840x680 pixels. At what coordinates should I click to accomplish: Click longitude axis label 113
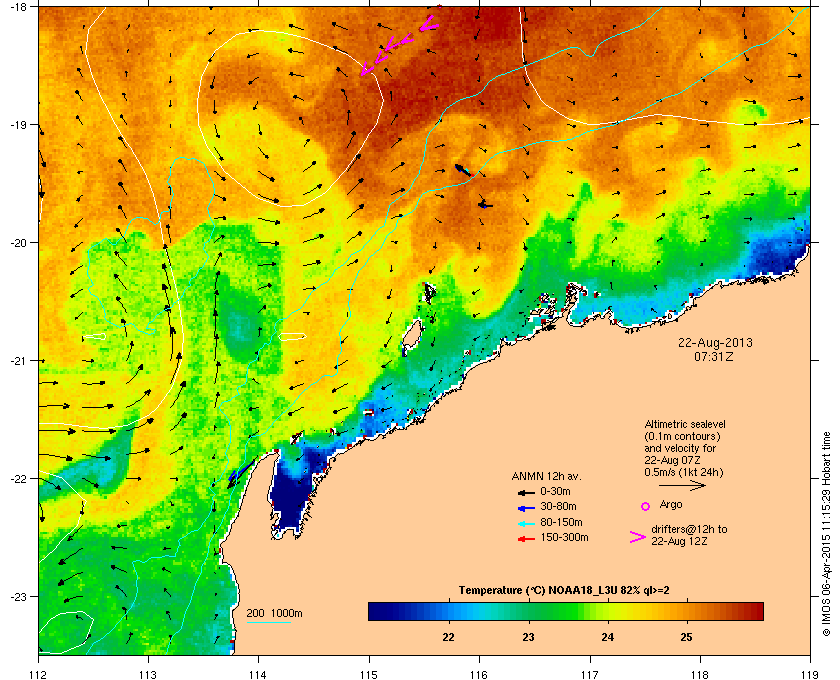148,674
